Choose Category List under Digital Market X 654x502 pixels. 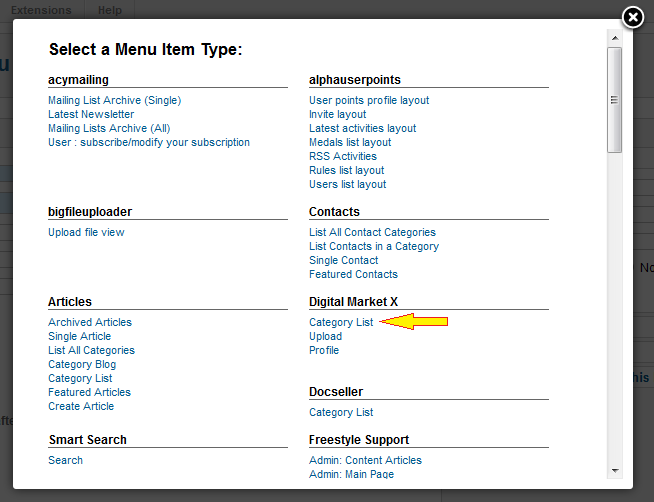point(341,322)
